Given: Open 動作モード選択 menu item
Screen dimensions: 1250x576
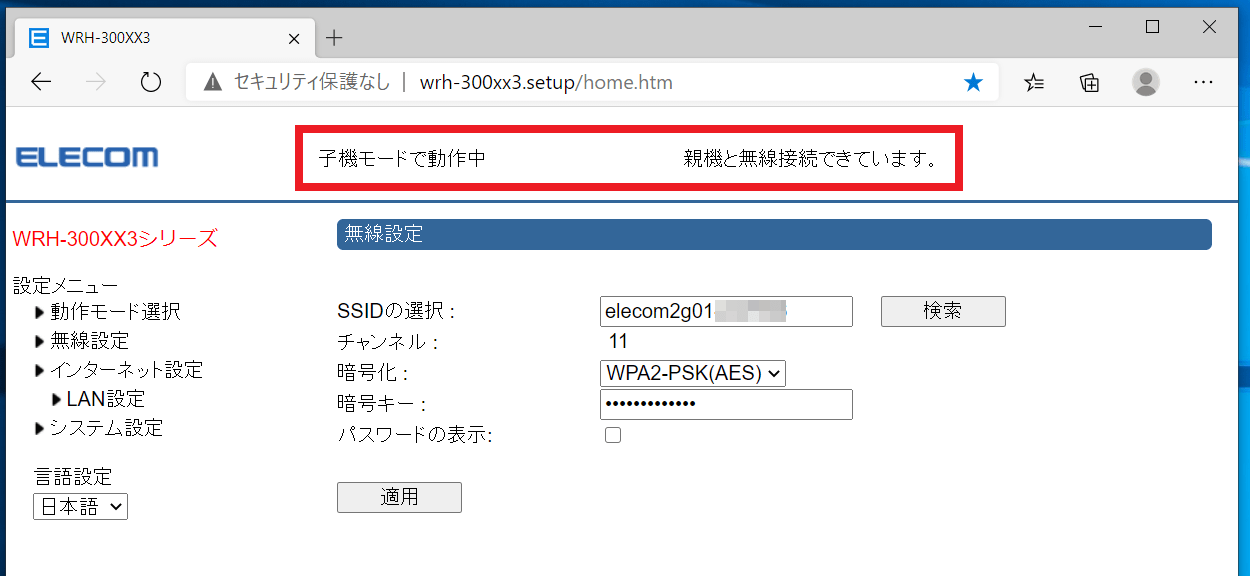Looking at the screenshot, I should [x=115, y=312].
